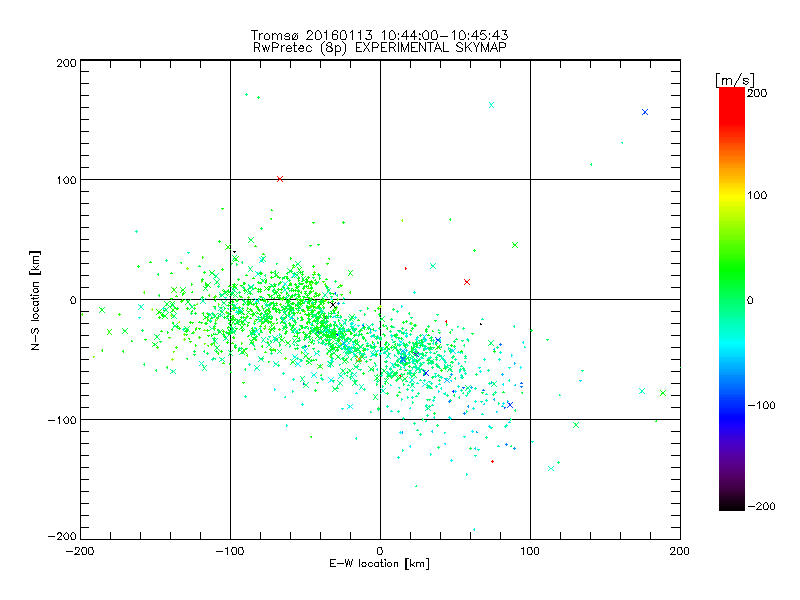Image resolution: width=800 pixels, height=600 pixels.
Task: Click the cyan X marker at the top, right of centre
Action: [x=491, y=105]
